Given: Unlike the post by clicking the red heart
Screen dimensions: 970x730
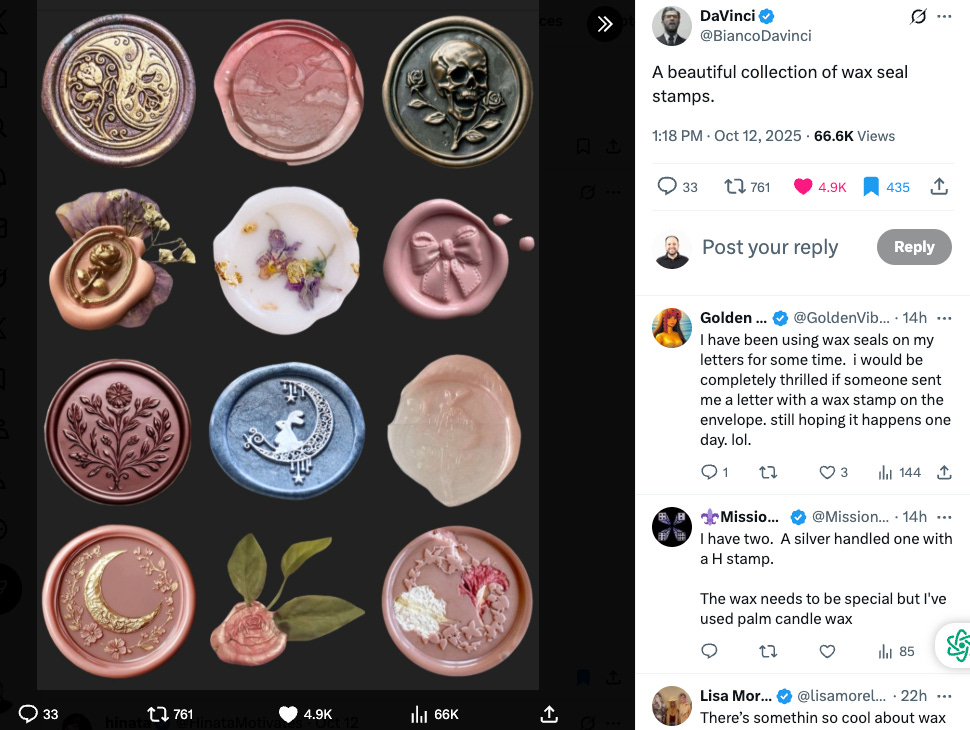Looking at the screenshot, I should (x=803, y=186).
